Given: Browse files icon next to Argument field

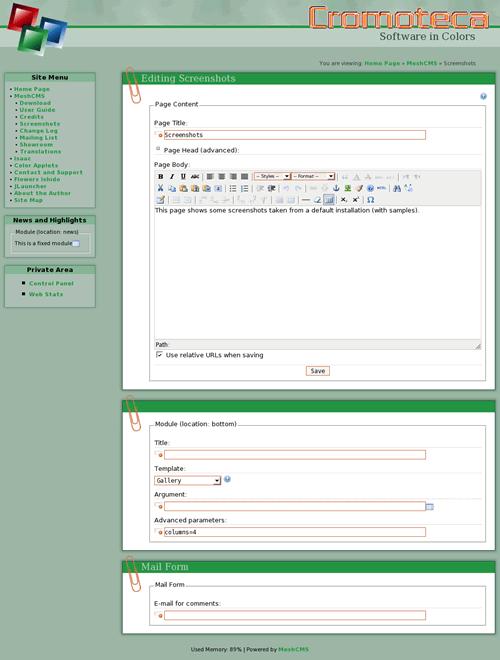Looking at the screenshot, I should [430, 506].
